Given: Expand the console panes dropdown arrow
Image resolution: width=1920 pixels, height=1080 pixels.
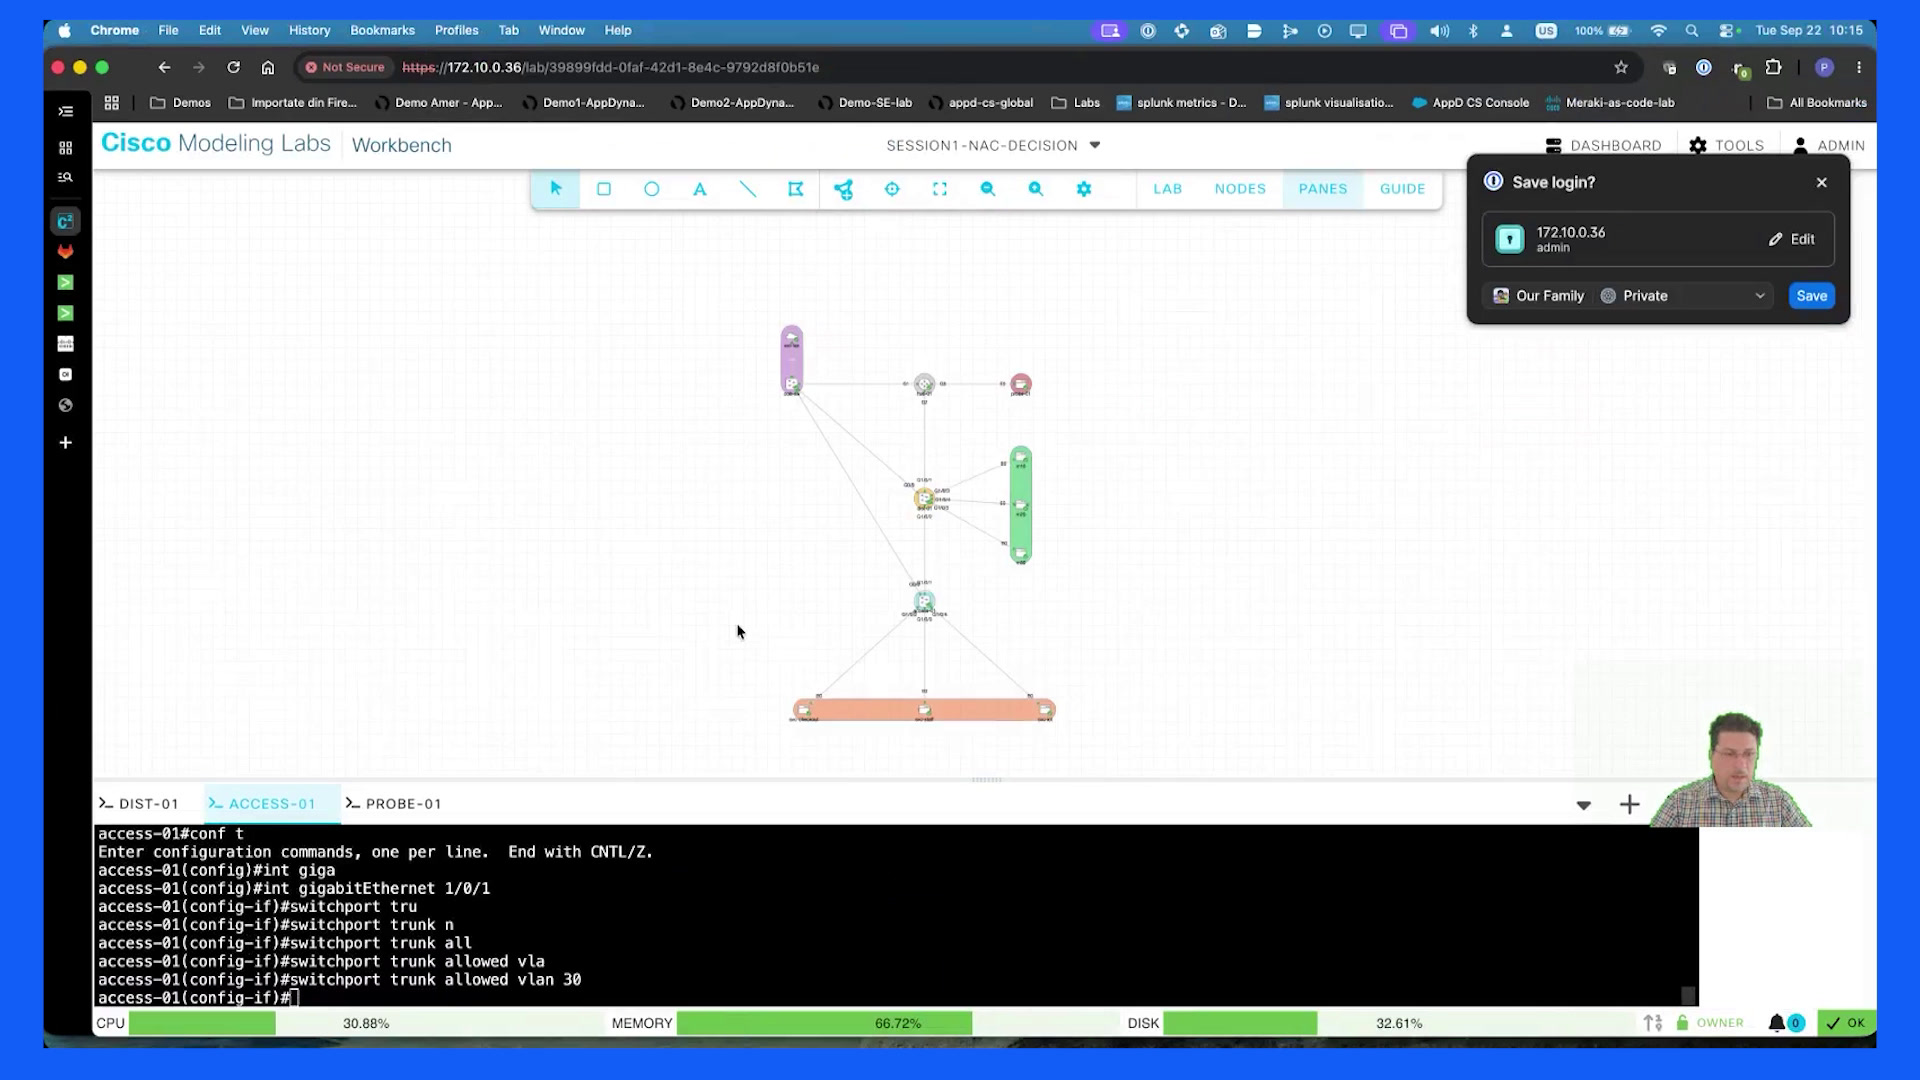Looking at the screenshot, I should tap(1583, 805).
